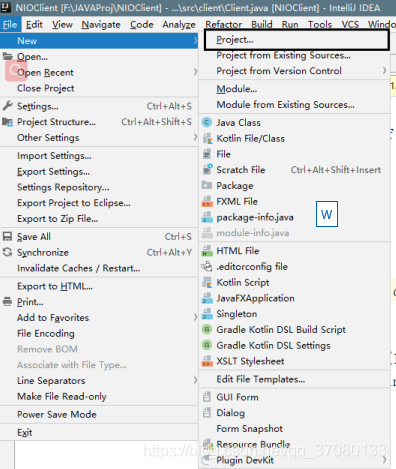Image resolution: width=396 pixels, height=469 pixels.
Task: Click the Synchronize refresh icon
Action: [7, 252]
